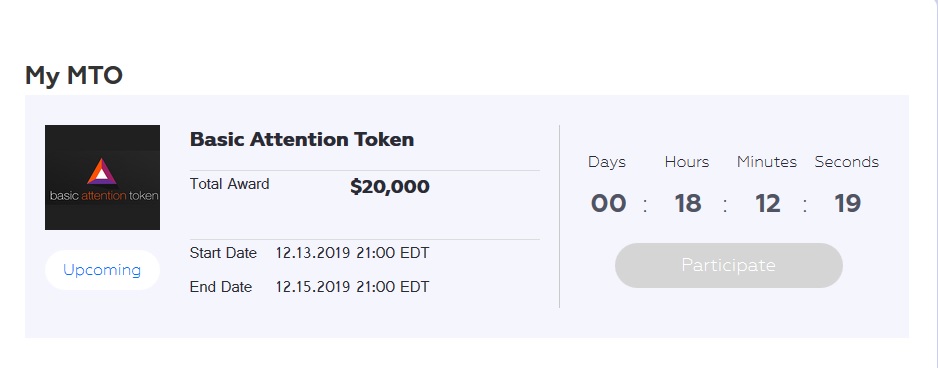Screen dimensions: 938x368
Task: Click the Participate button
Action: click(729, 265)
